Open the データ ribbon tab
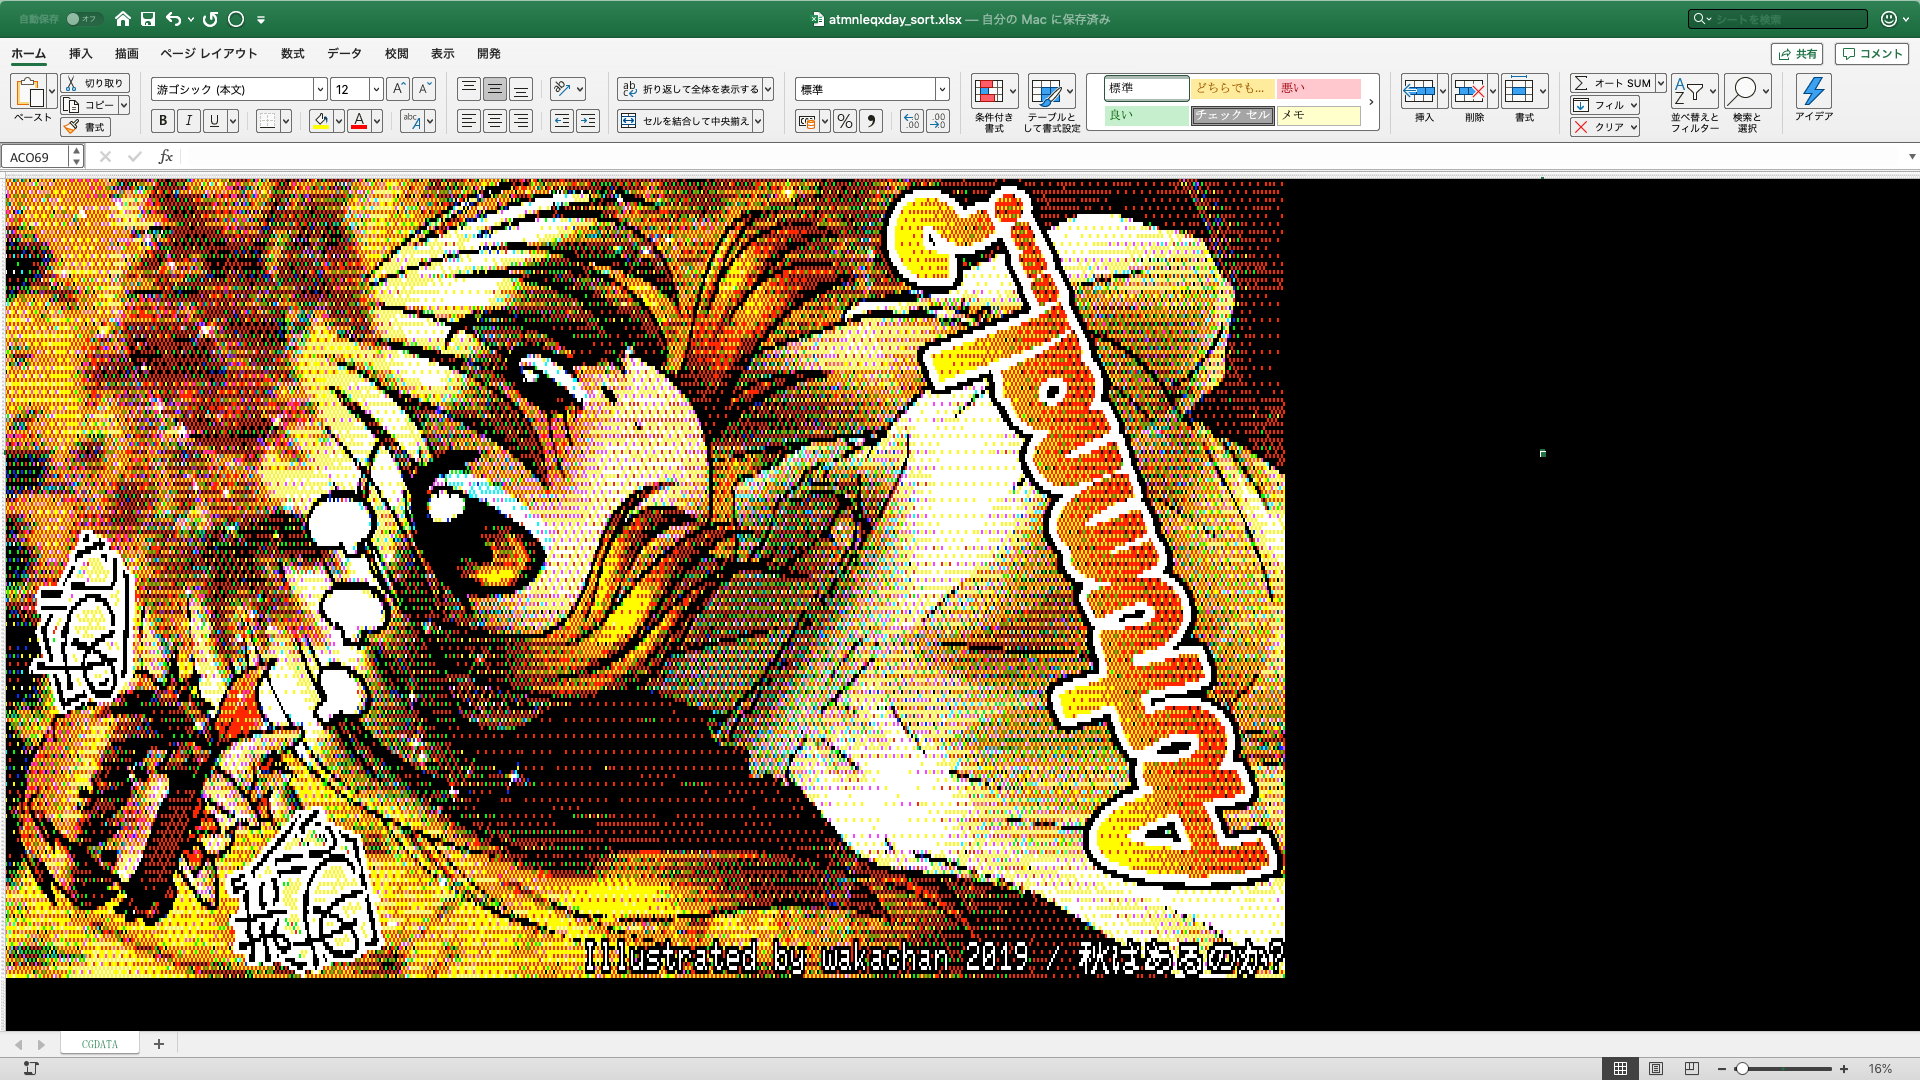Viewport: 1920px width, 1080px height. pos(344,54)
